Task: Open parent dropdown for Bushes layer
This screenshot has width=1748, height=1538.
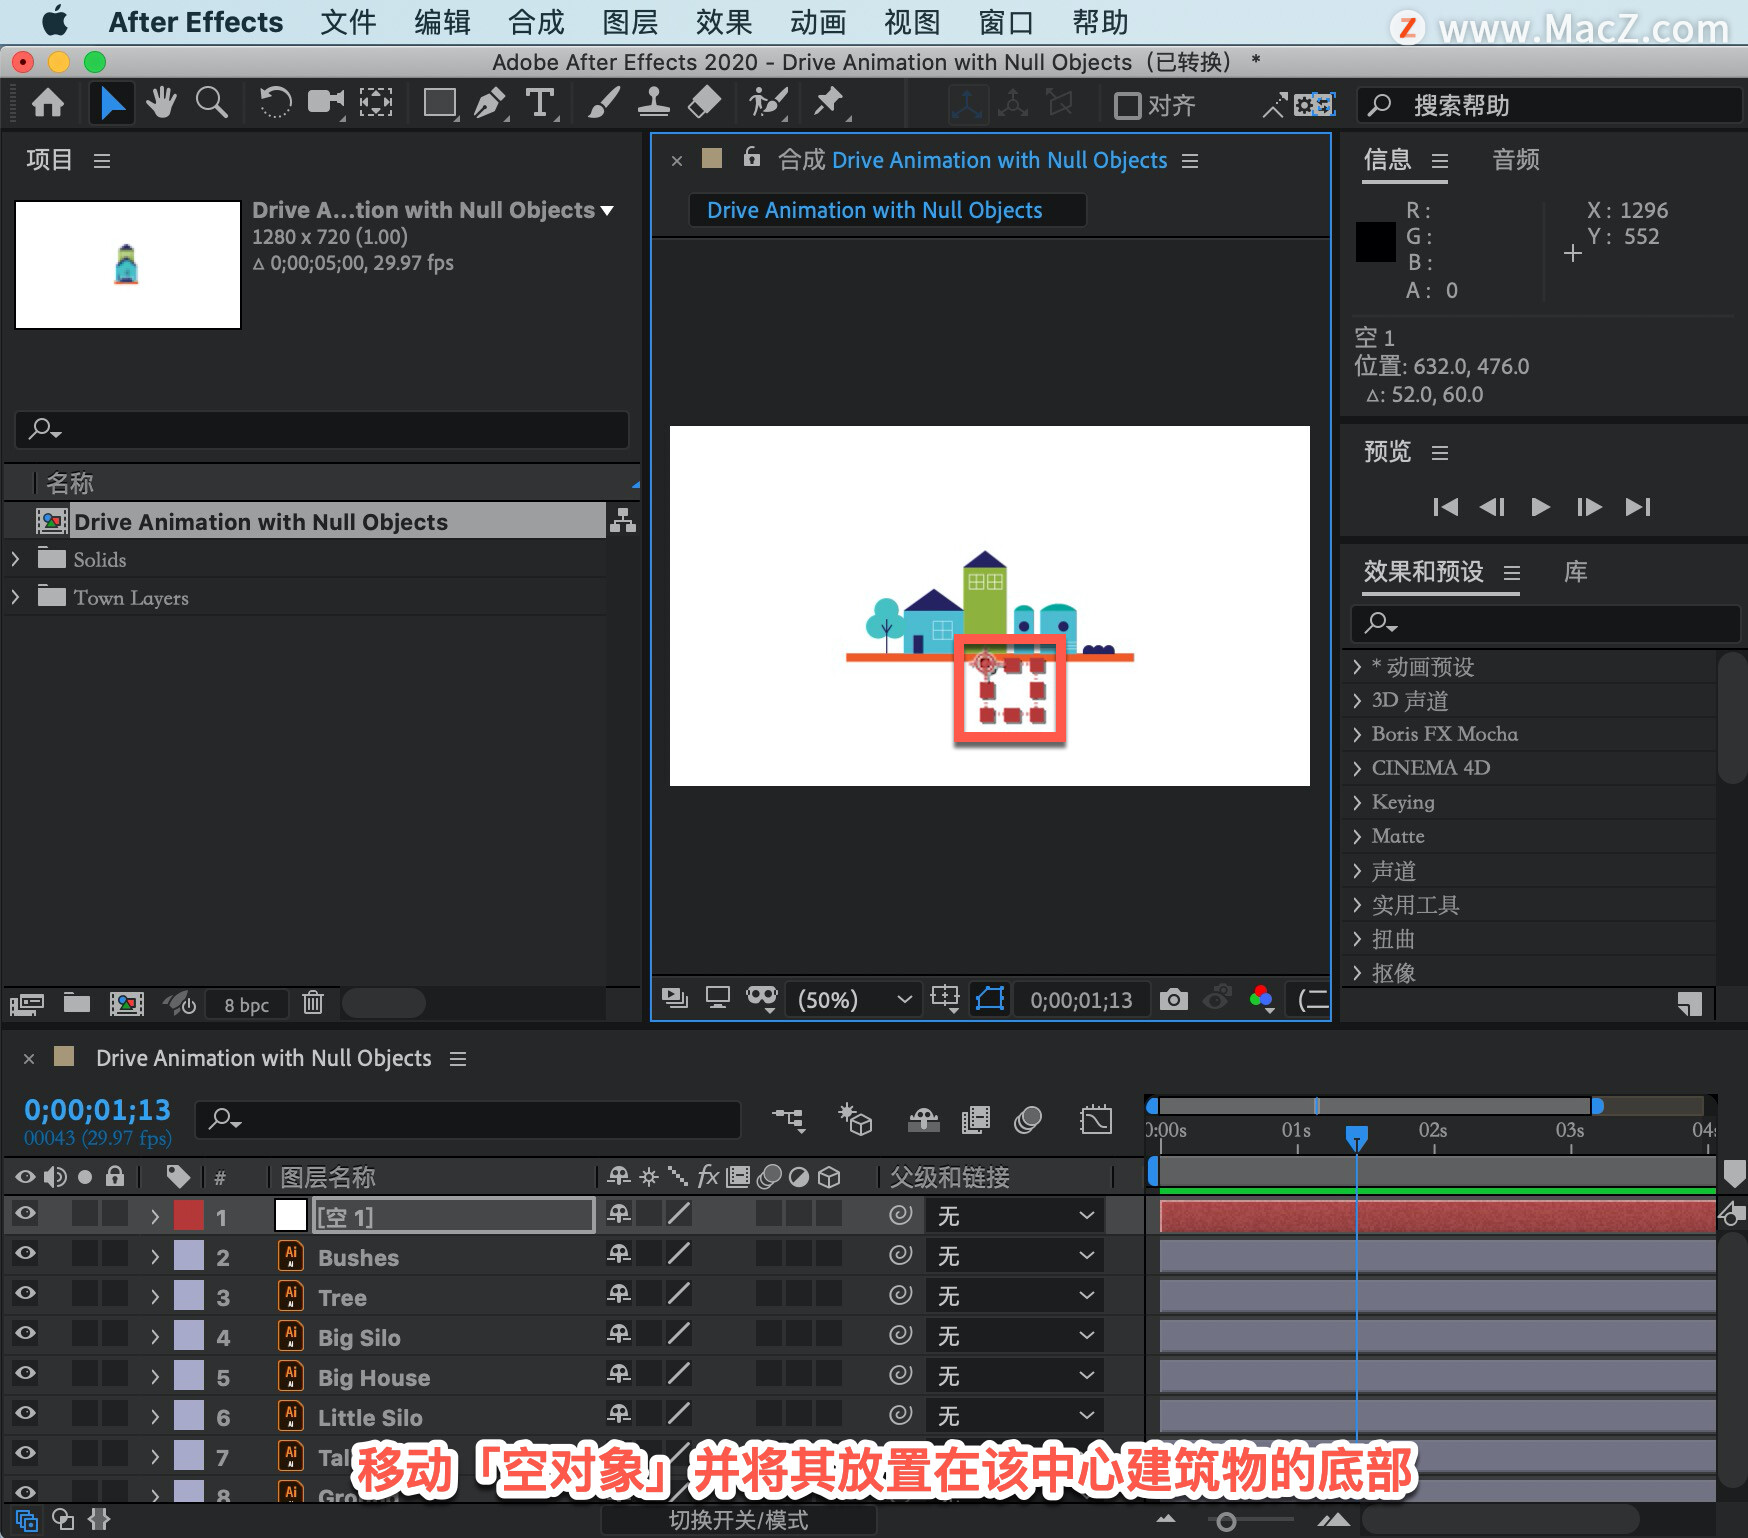Action: 1016,1256
